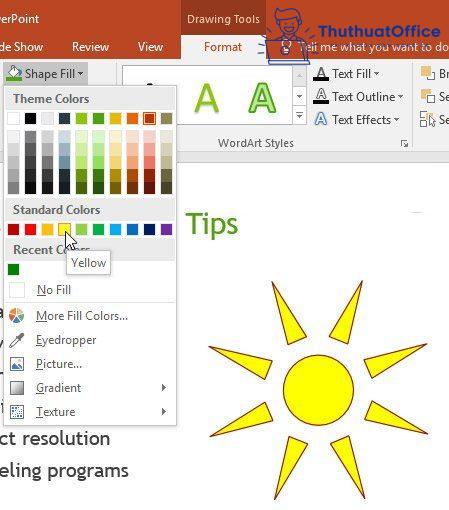Viewport: 449px width, 510px height.
Task: Open the Texture menu entry
Action: (89, 412)
